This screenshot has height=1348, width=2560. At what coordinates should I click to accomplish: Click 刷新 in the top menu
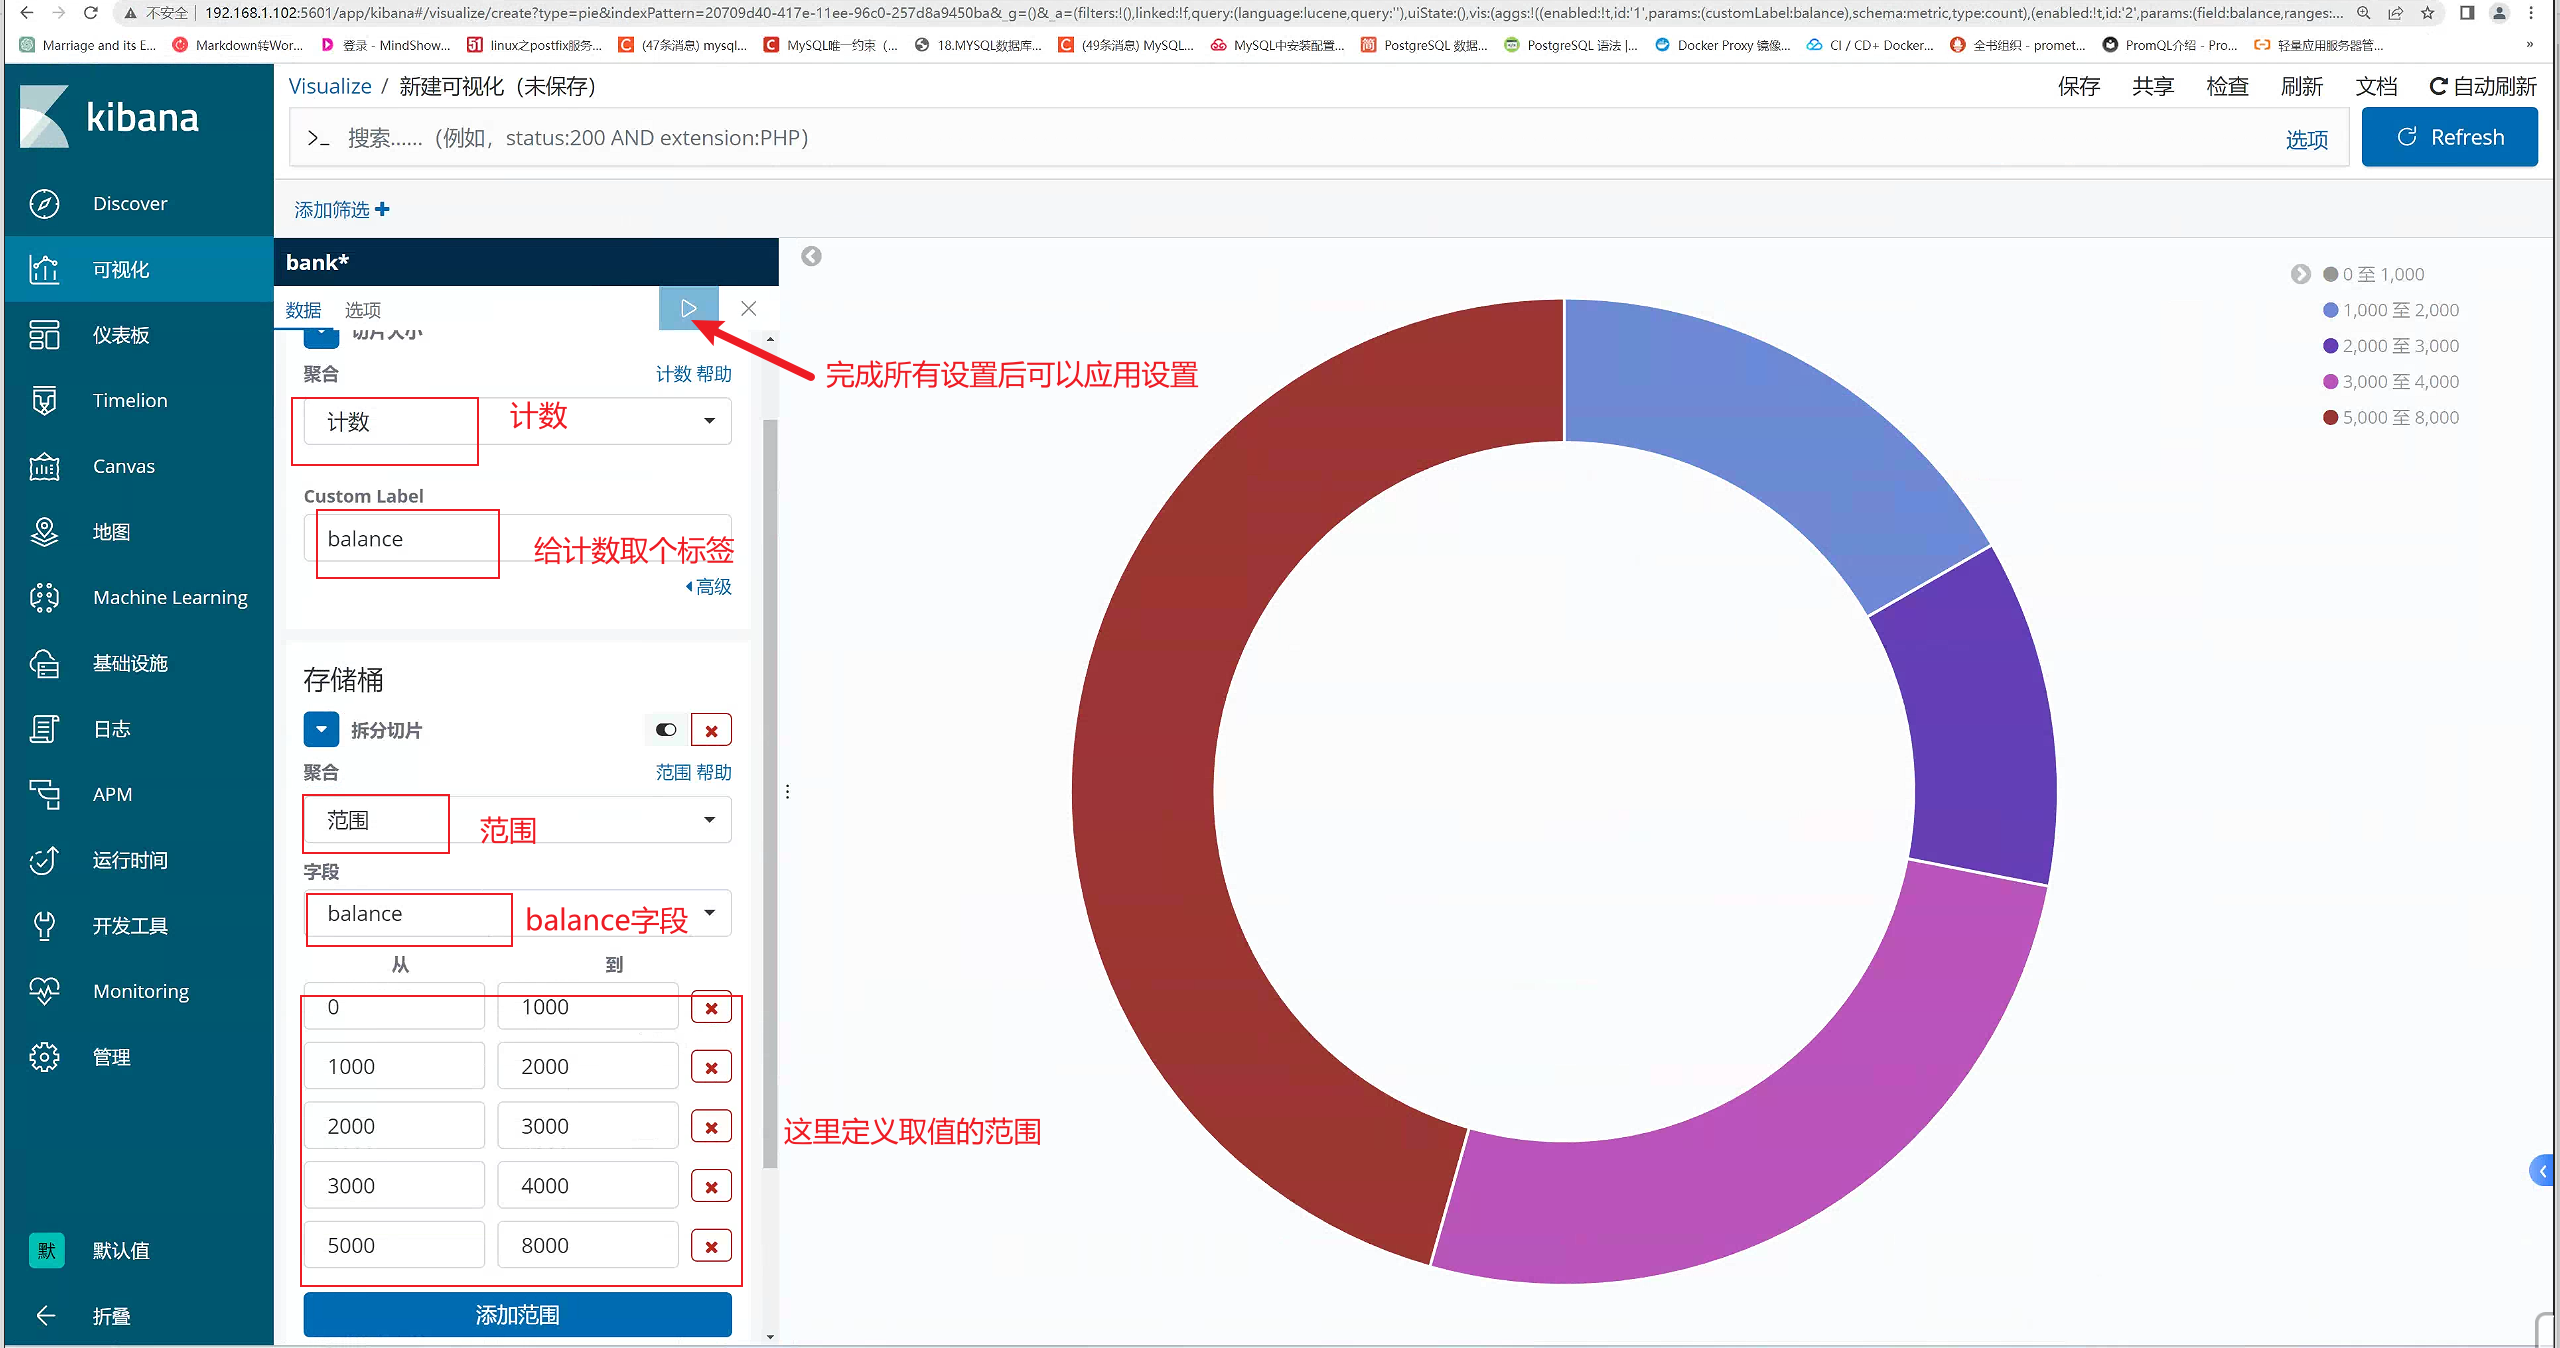point(2301,87)
